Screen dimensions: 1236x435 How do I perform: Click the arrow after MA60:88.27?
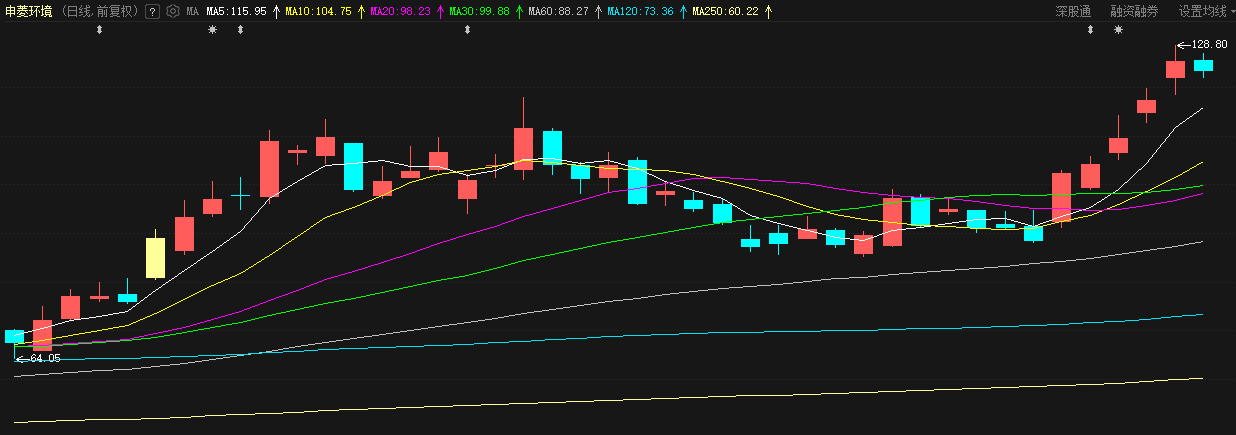pos(598,12)
